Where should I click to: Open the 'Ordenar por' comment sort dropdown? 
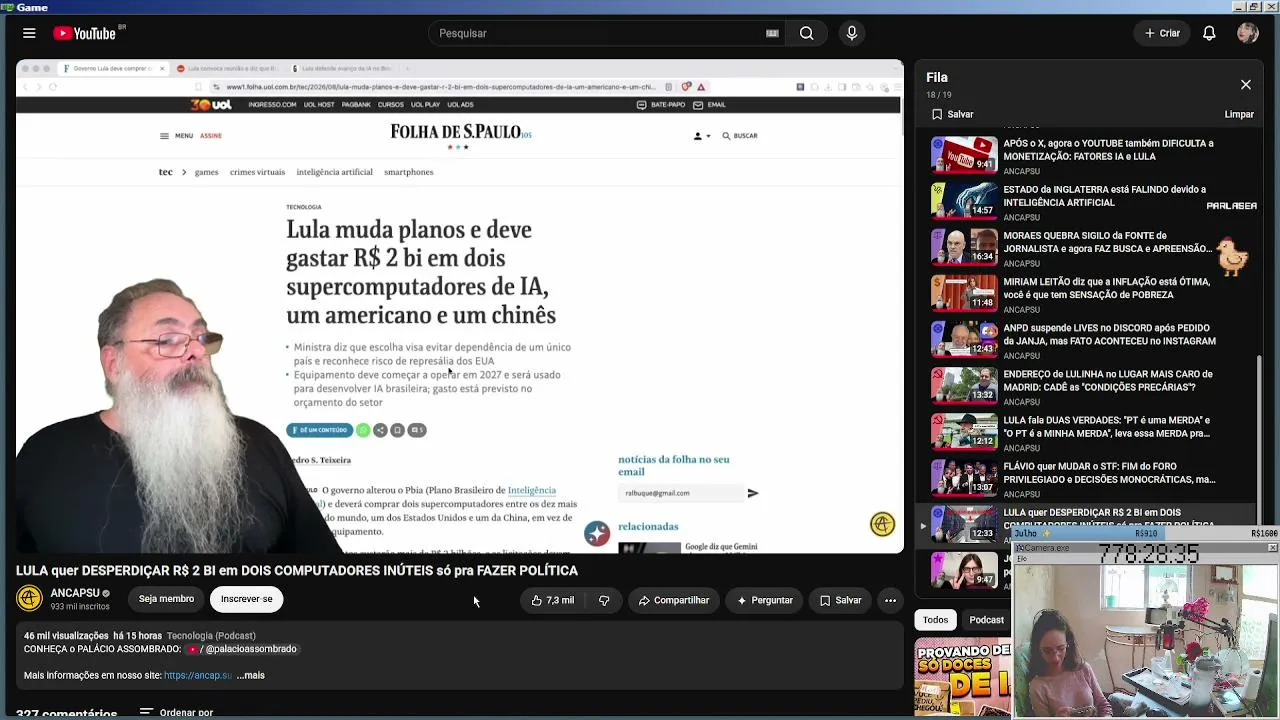(177, 712)
